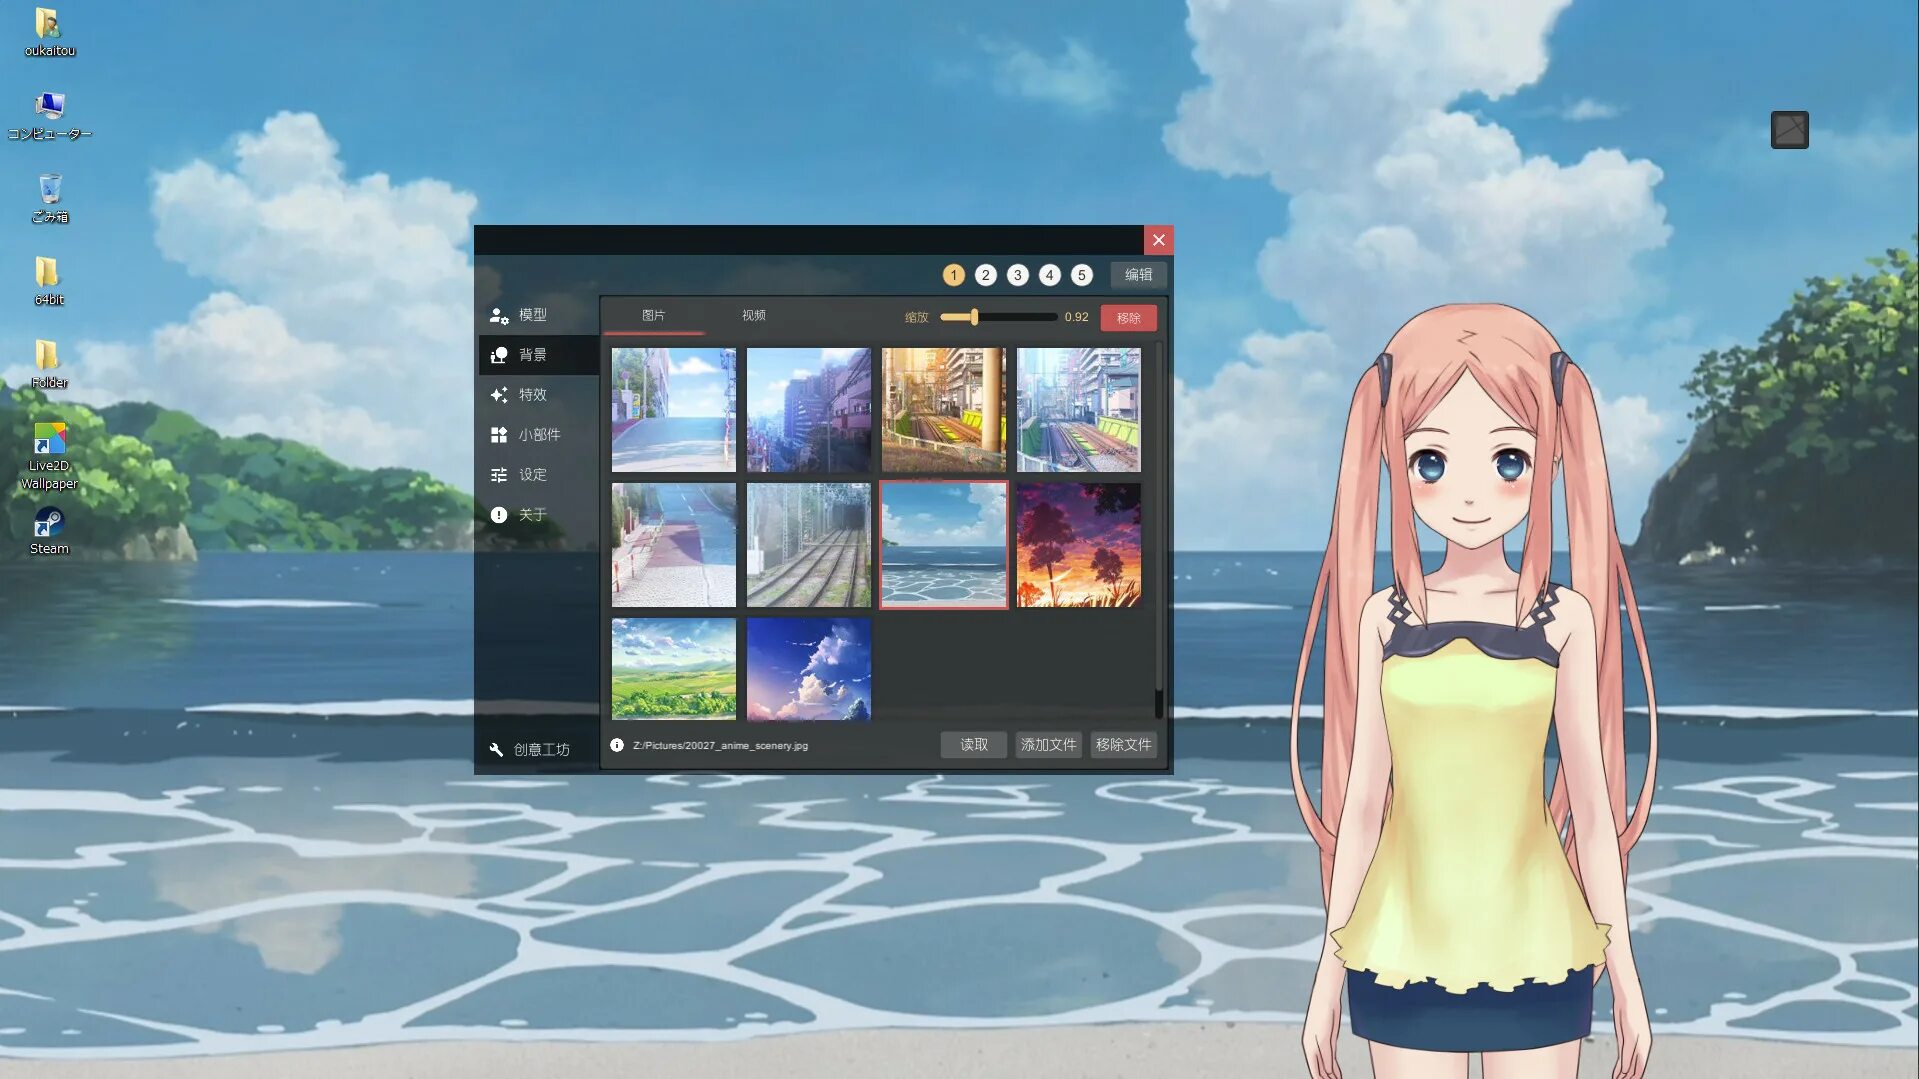
Task: Click the 读取 (Load) button
Action: click(973, 745)
